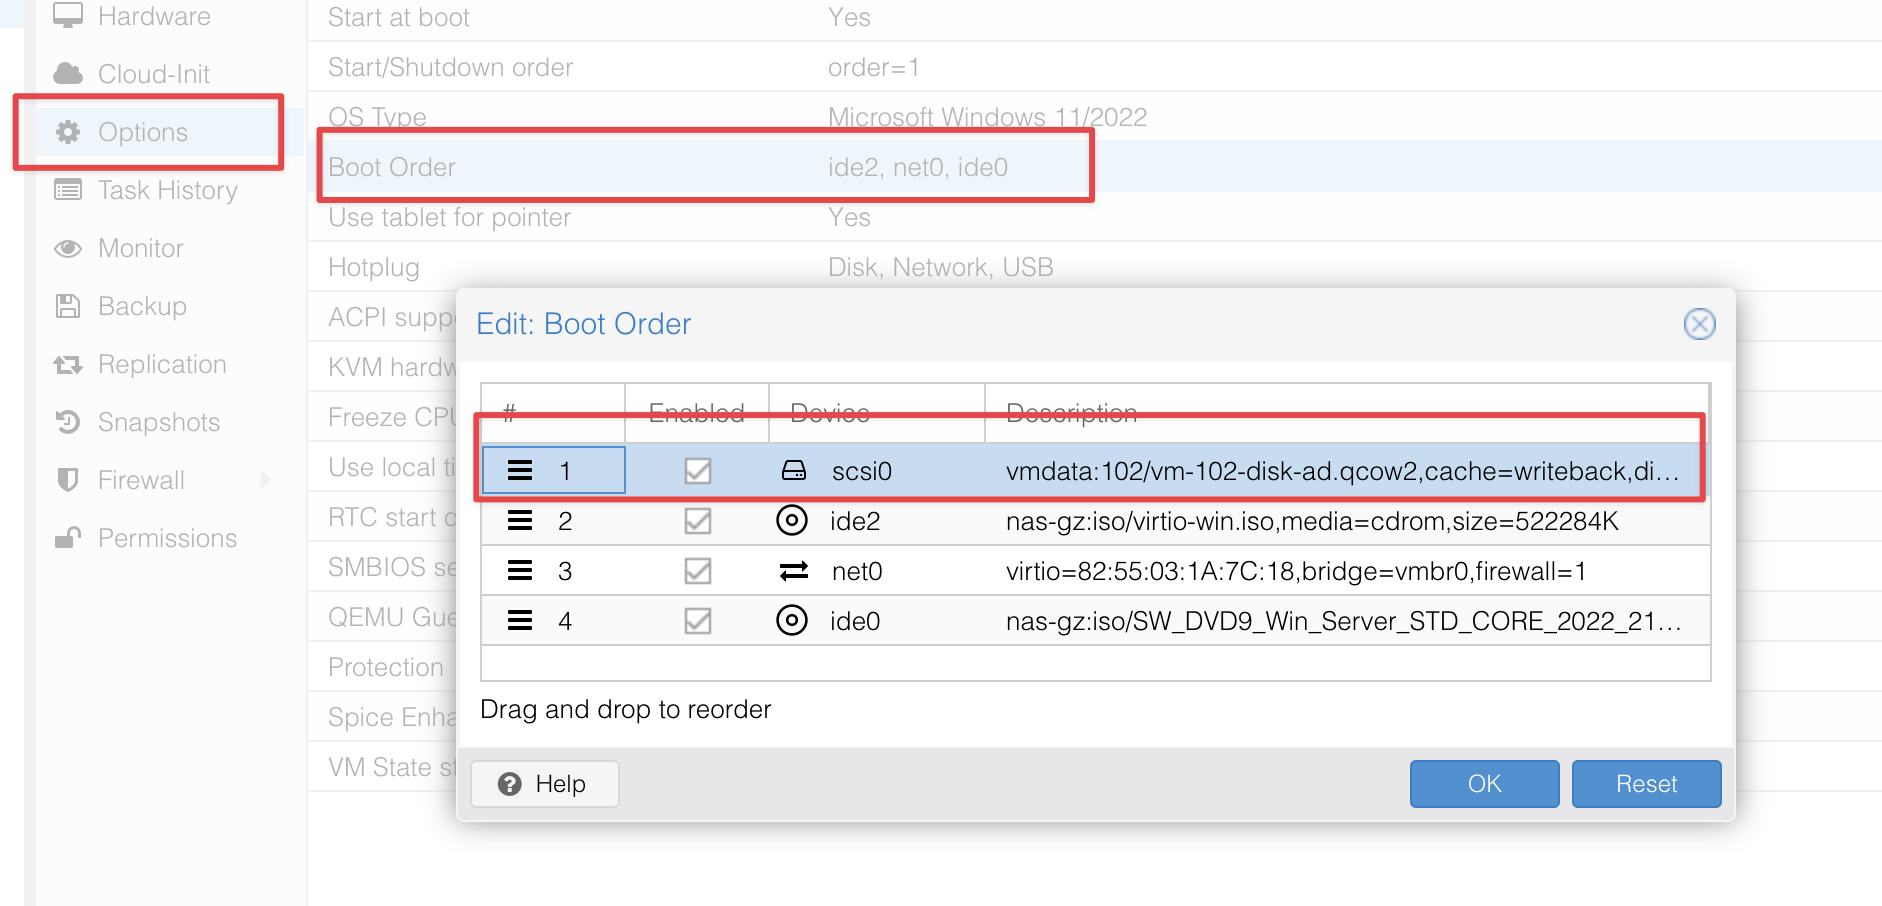Click the Snapshots history icon in sidebar
Image resolution: width=1882 pixels, height=906 pixels.
tap(68, 422)
